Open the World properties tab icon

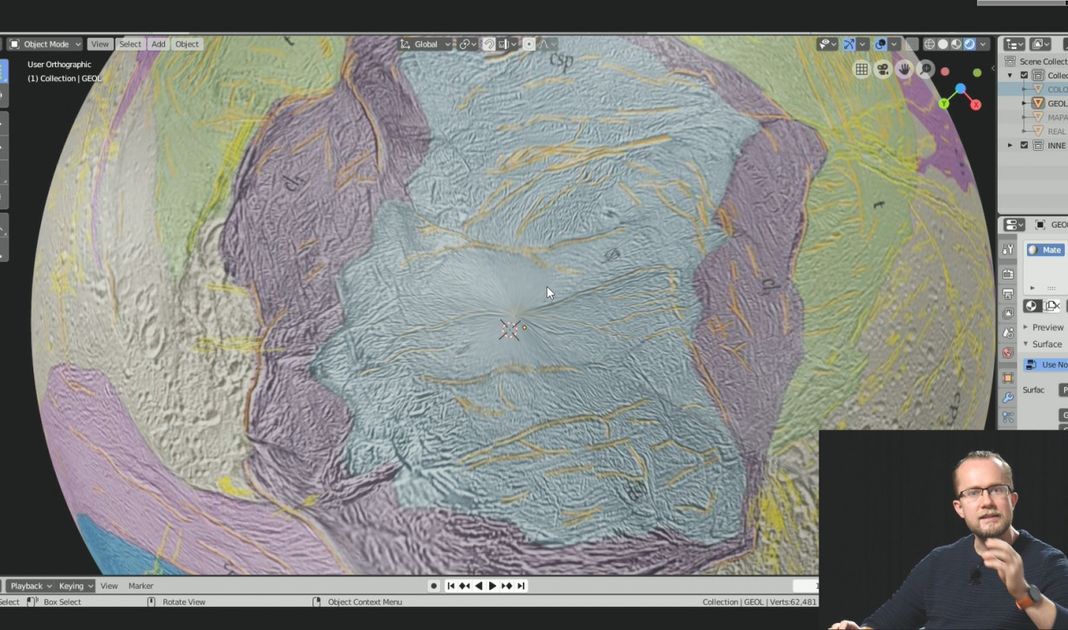[x=1008, y=353]
